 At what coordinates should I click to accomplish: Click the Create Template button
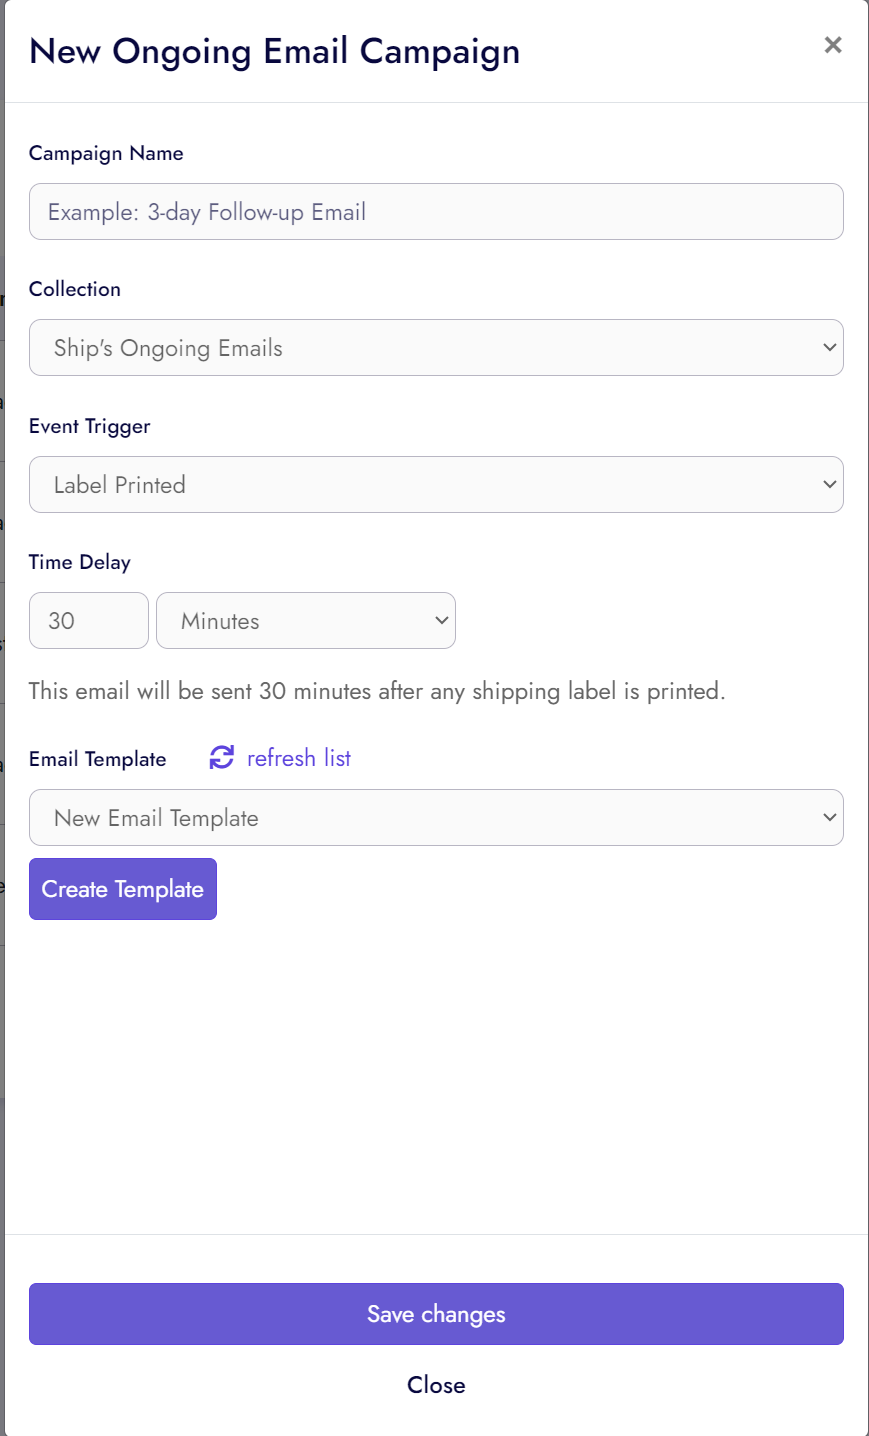pos(122,888)
